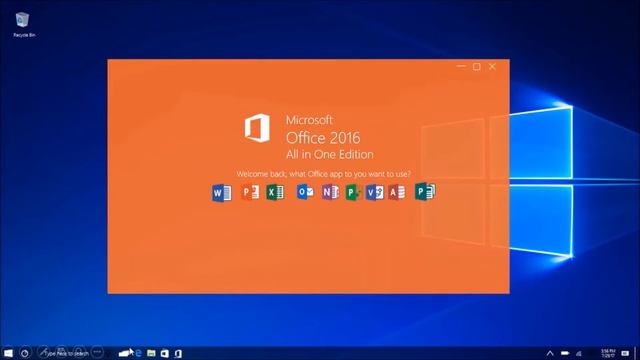Show hidden system tray icons
Viewport: 640px width, 360px height.
pyautogui.click(x=550, y=353)
